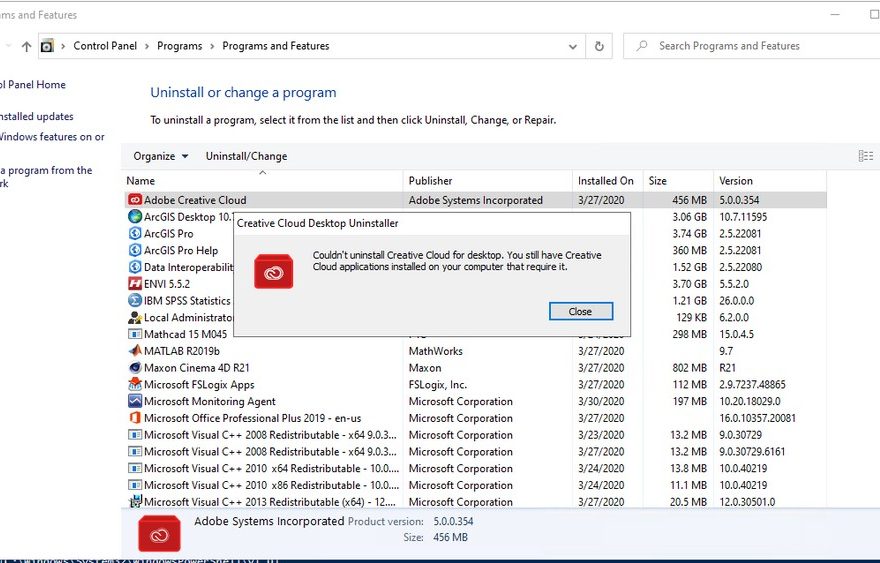The width and height of the screenshot is (880, 563).
Task: Open the installed updates link
Action: pos(36,117)
